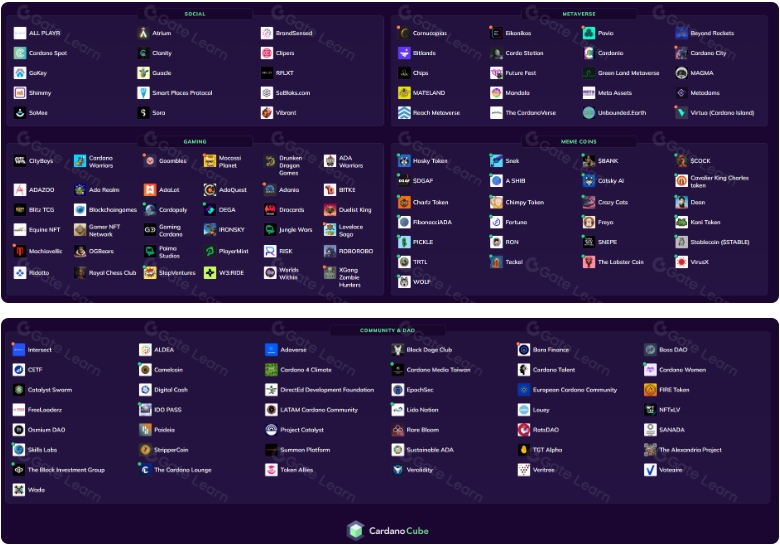This screenshot has height=545, width=780.
Task: Select the MEME COINS category header
Action: [x=579, y=142]
